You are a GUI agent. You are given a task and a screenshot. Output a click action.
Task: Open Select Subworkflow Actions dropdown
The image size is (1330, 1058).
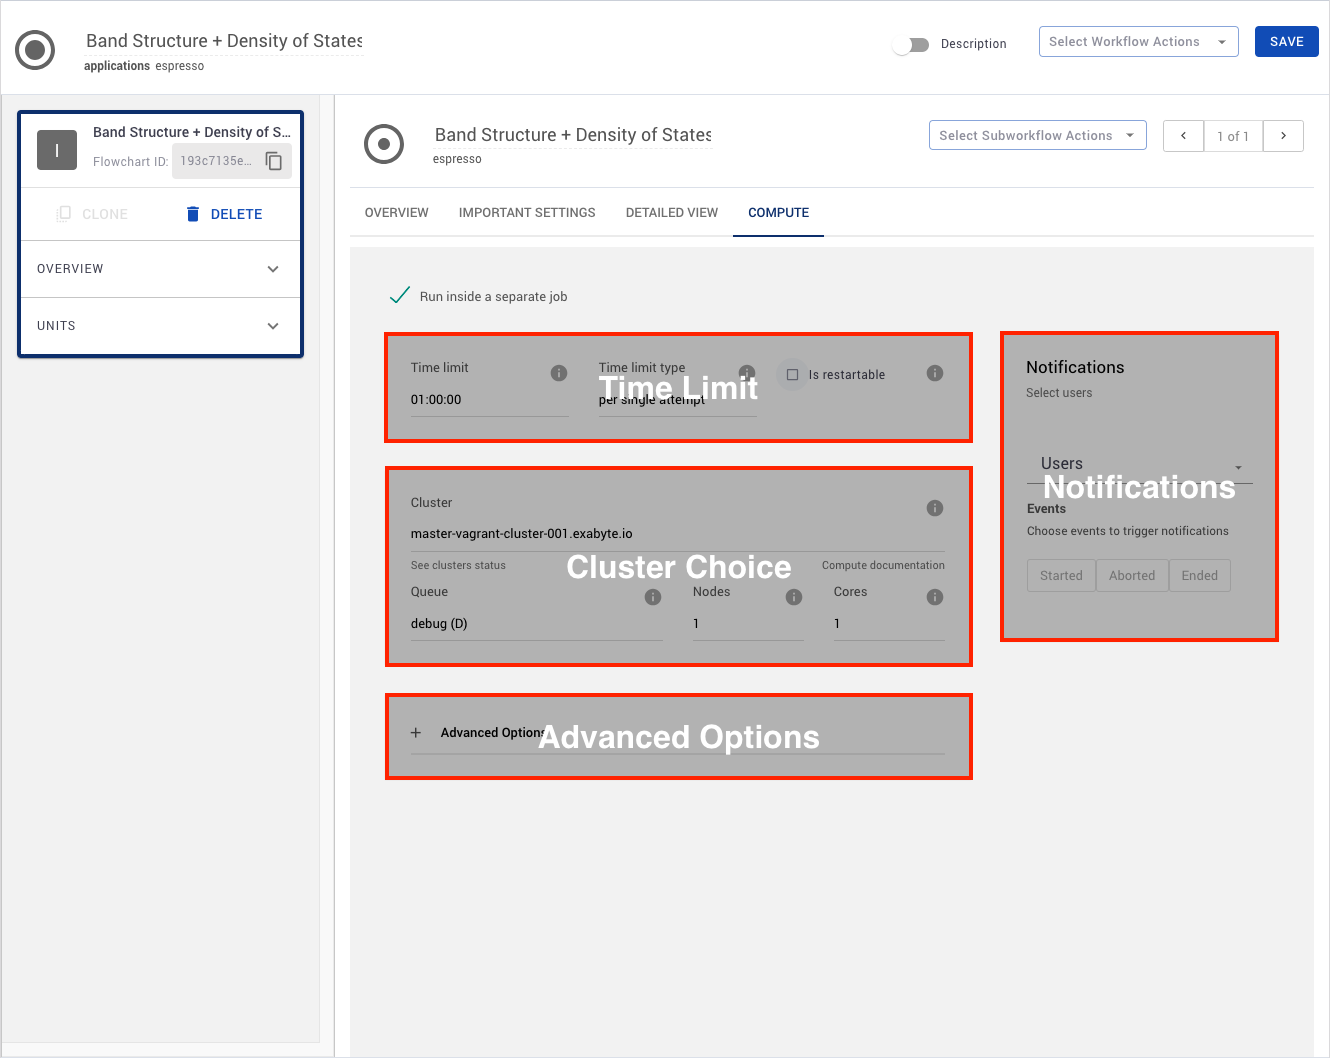click(x=1037, y=136)
